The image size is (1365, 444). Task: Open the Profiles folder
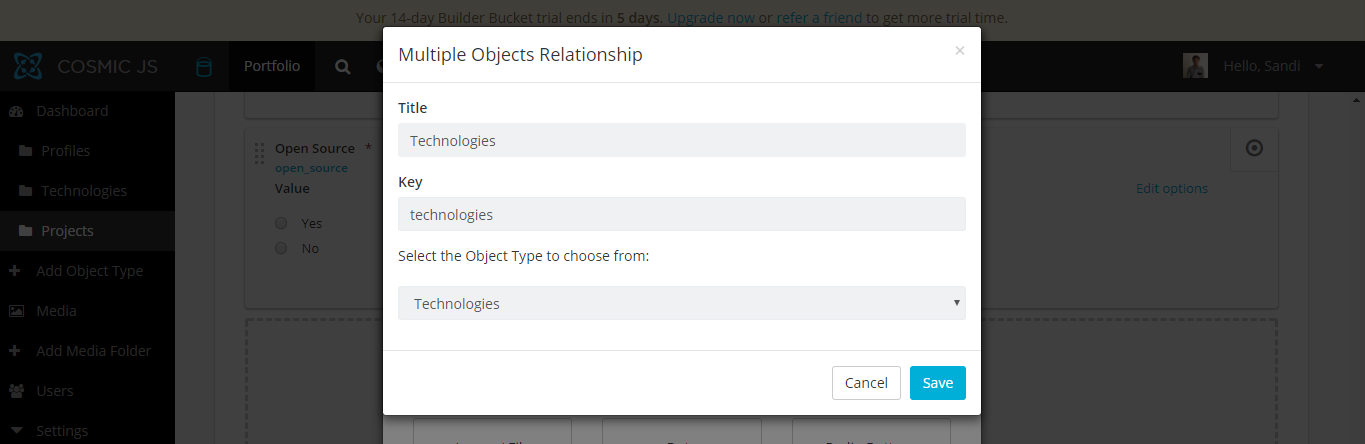click(x=65, y=151)
